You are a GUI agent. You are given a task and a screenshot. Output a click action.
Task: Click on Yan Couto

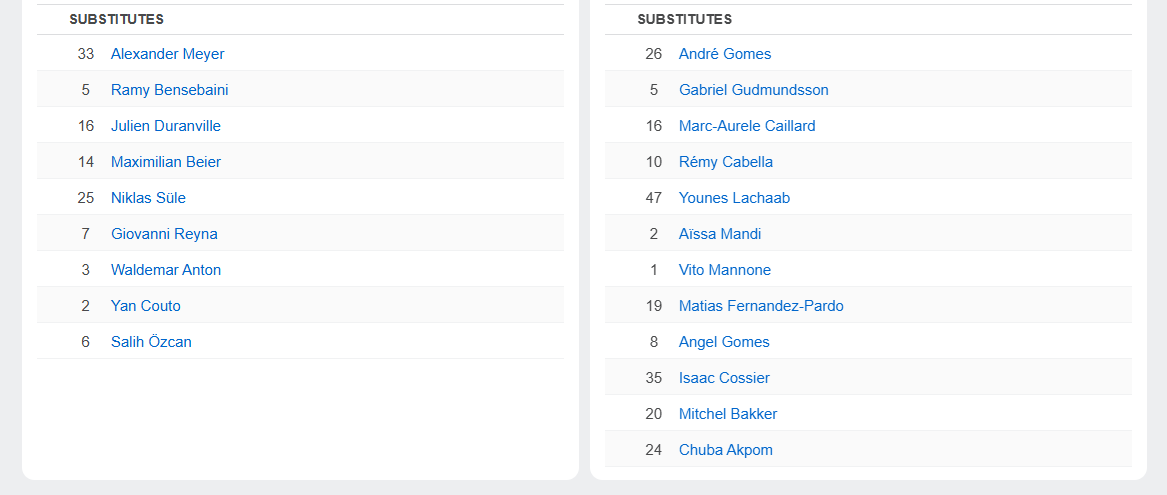(x=145, y=306)
